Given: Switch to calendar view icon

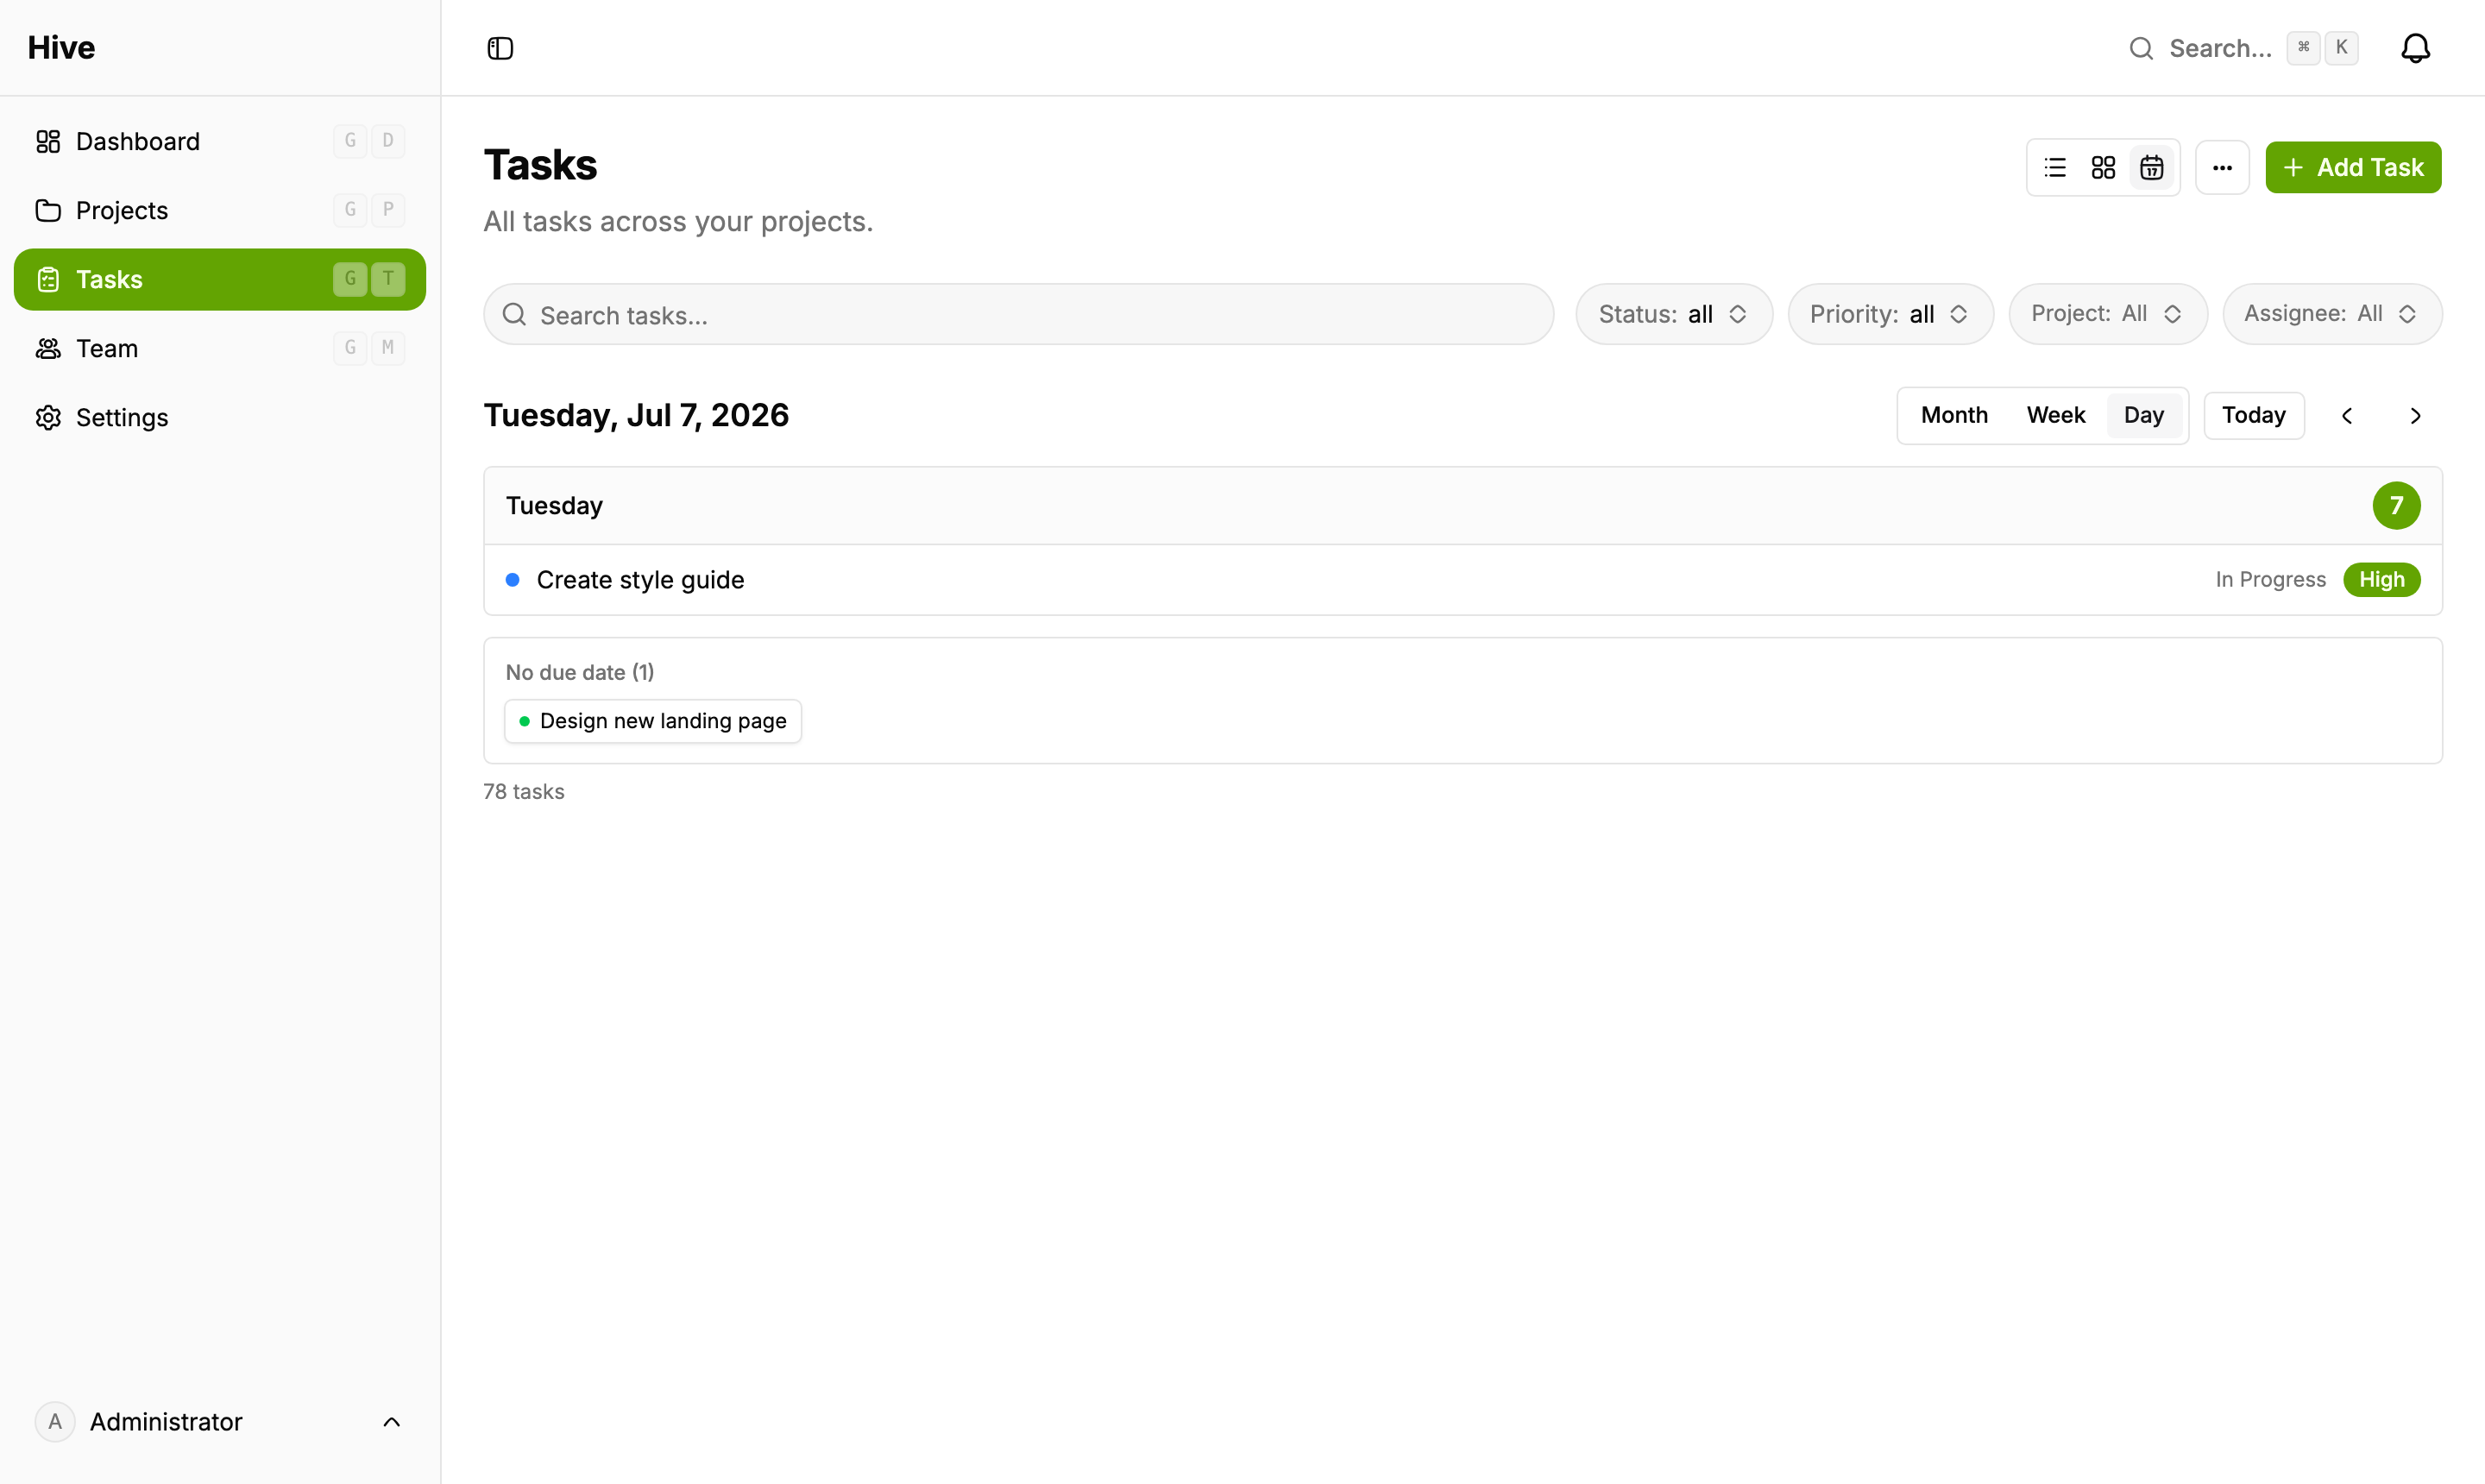Looking at the screenshot, I should click(x=2151, y=167).
